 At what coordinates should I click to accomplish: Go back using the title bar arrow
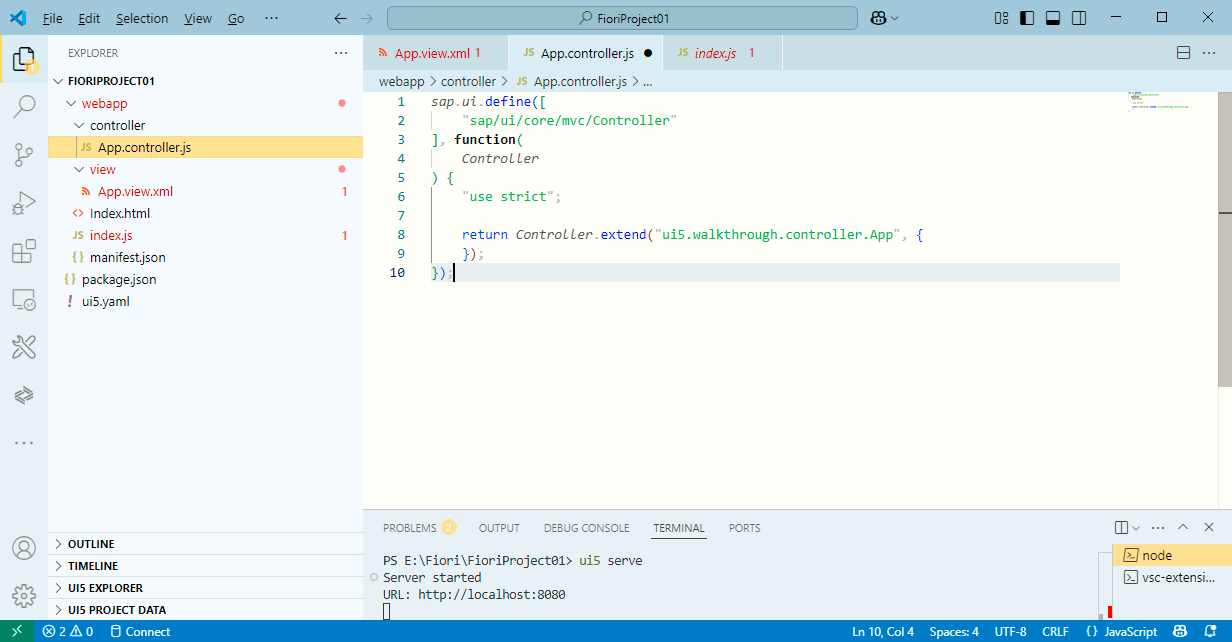pyautogui.click(x=340, y=18)
